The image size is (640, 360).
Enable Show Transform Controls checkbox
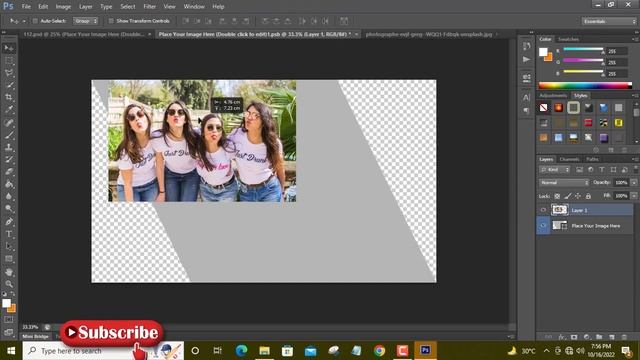pyautogui.click(x=111, y=21)
